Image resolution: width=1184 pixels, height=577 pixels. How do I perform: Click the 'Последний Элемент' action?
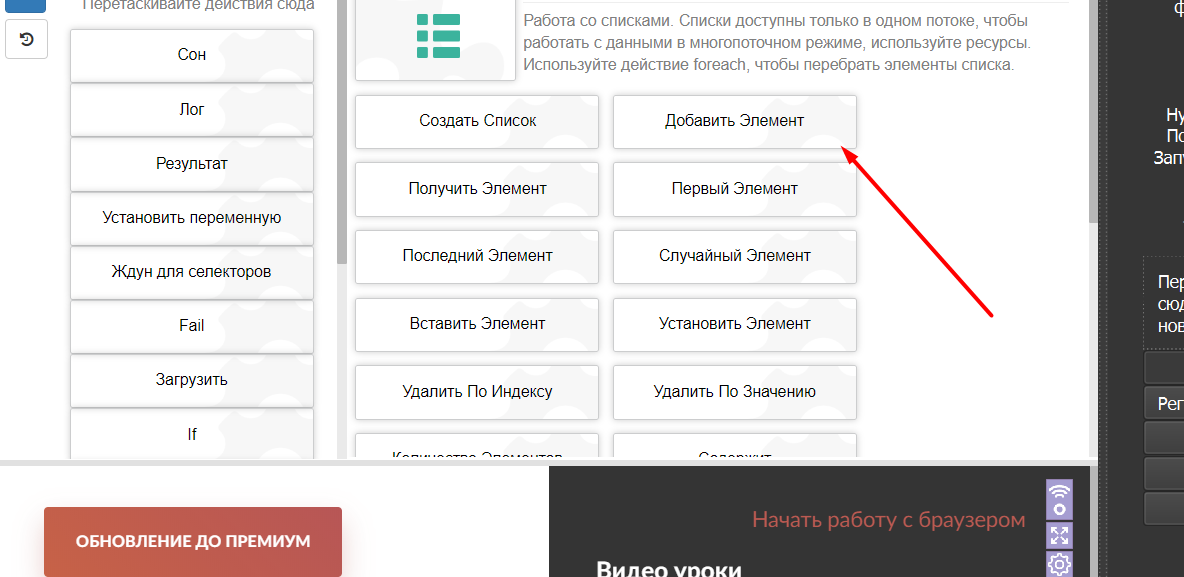click(477, 256)
